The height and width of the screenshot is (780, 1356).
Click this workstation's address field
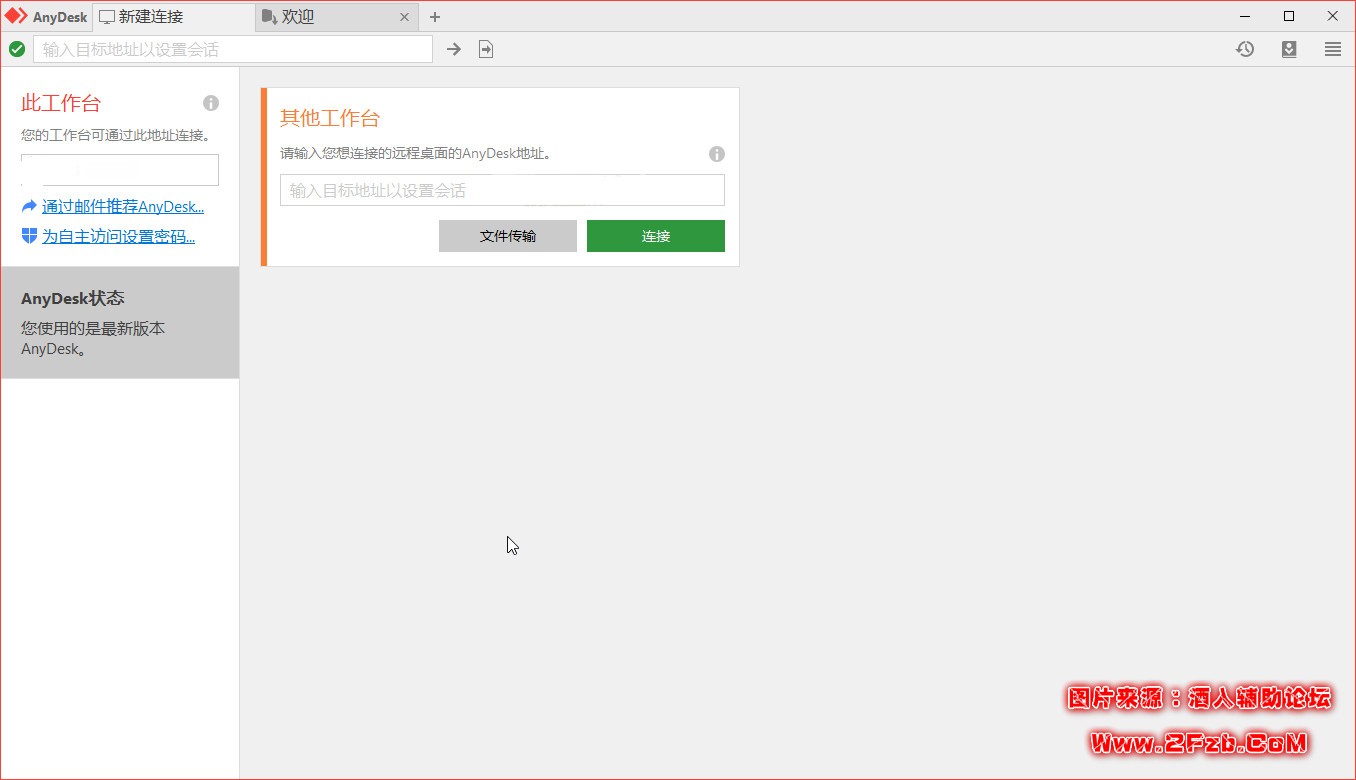(x=120, y=170)
